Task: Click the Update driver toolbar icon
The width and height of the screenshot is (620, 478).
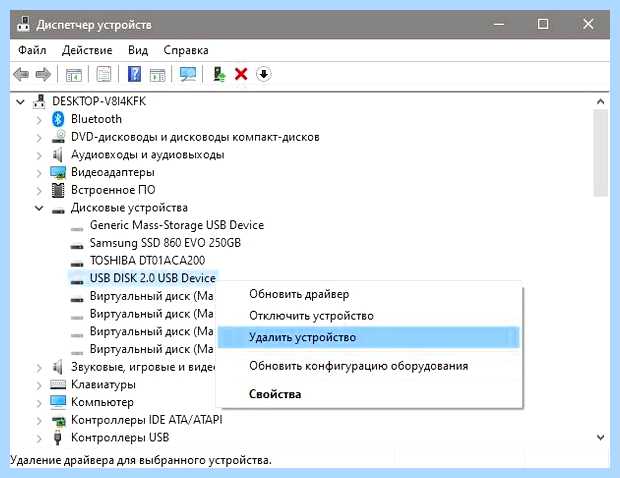Action: point(219,74)
